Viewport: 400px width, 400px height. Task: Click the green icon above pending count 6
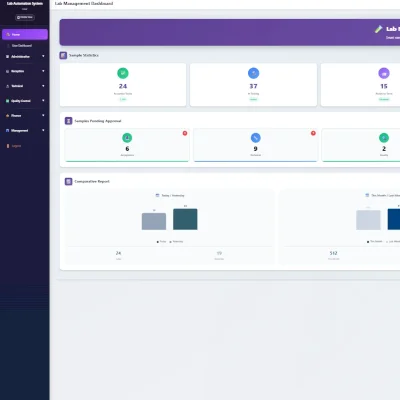127,138
